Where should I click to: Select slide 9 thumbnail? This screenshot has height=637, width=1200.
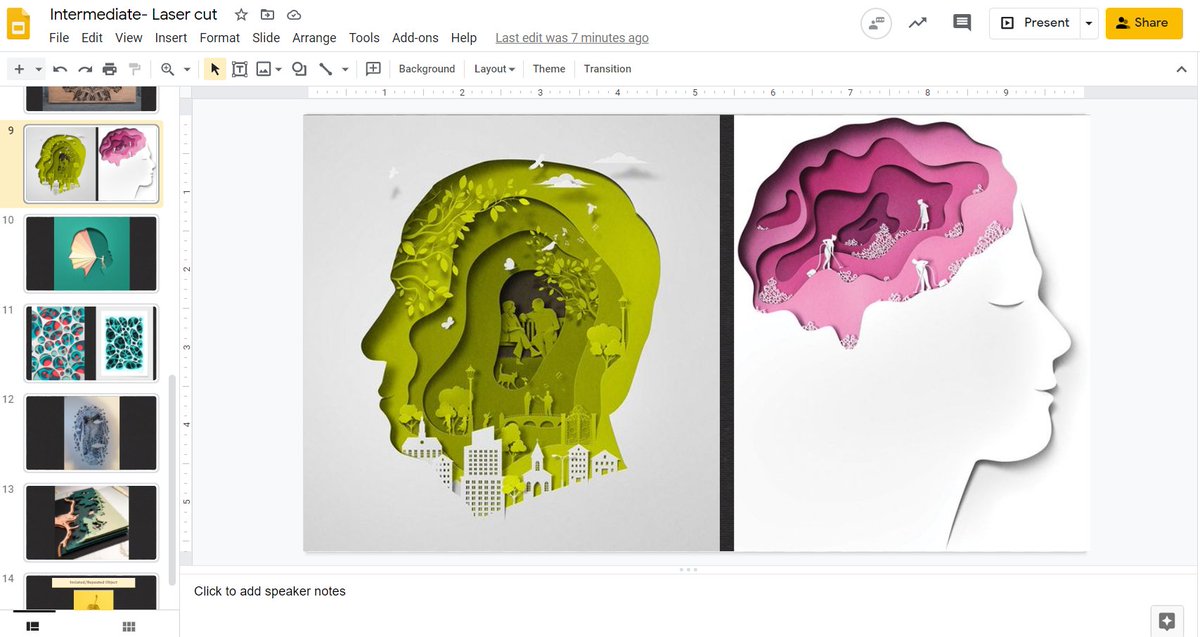[x=91, y=163]
